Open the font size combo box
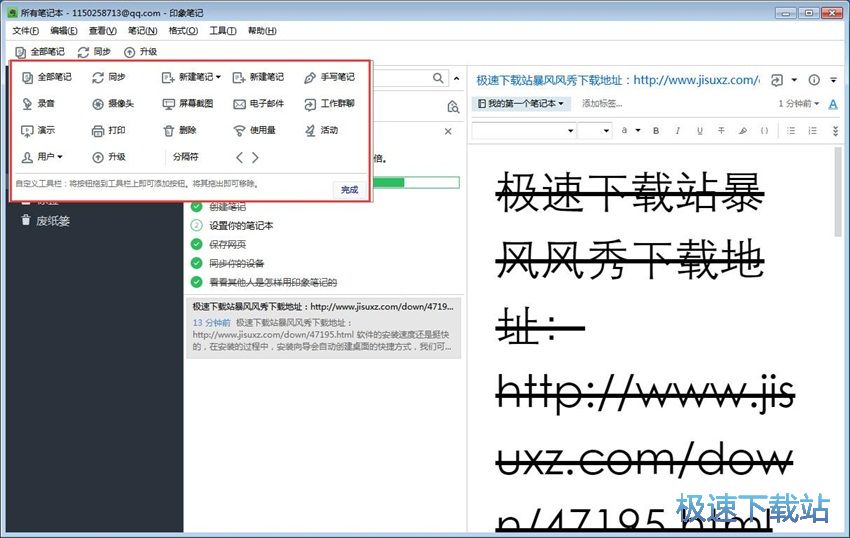850x538 pixels. 595,131
